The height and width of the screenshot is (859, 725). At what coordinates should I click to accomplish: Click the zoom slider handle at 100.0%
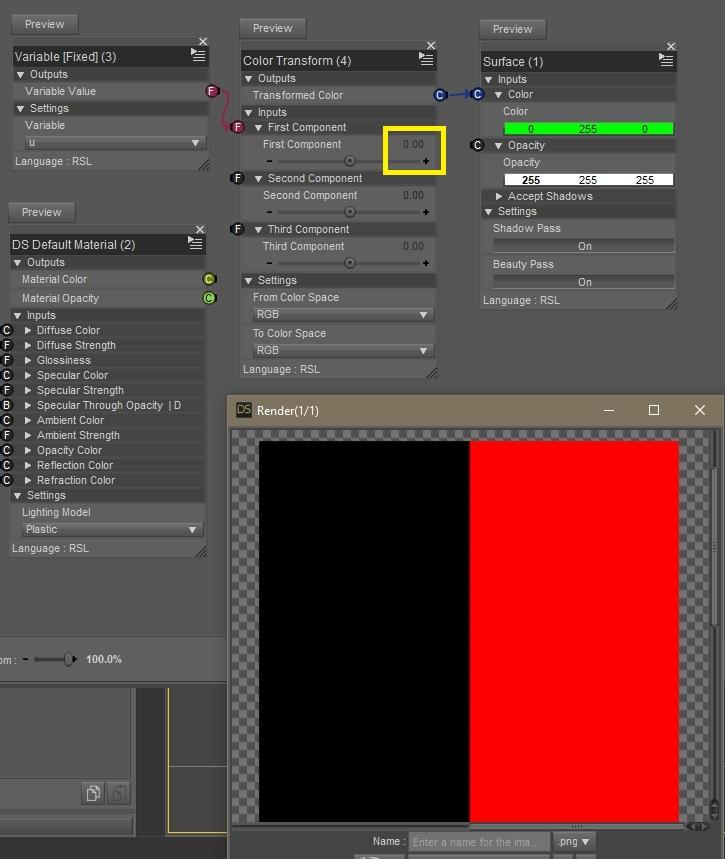[68, 659]
